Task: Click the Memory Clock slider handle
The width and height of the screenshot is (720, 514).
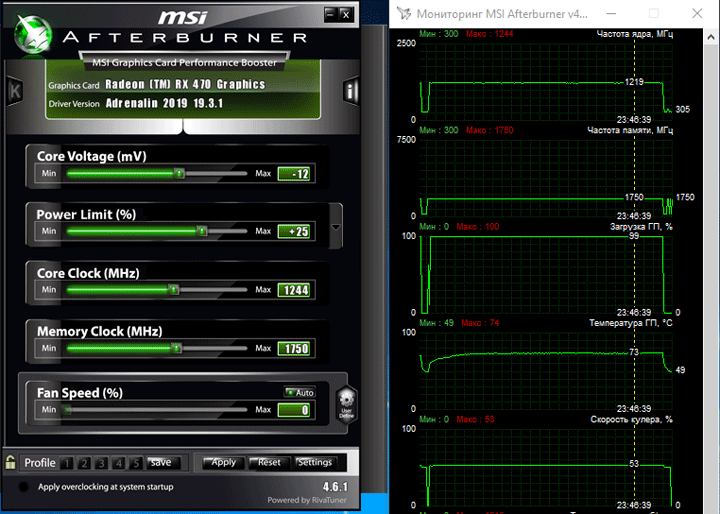Action: [177, 348]
